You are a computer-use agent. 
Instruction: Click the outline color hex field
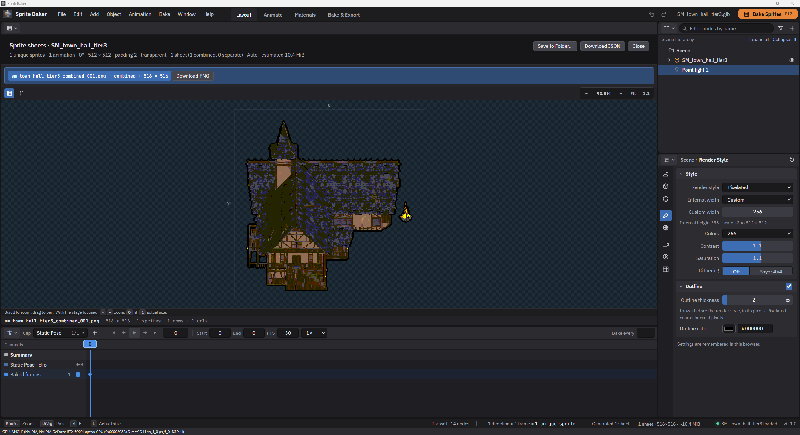755,329
